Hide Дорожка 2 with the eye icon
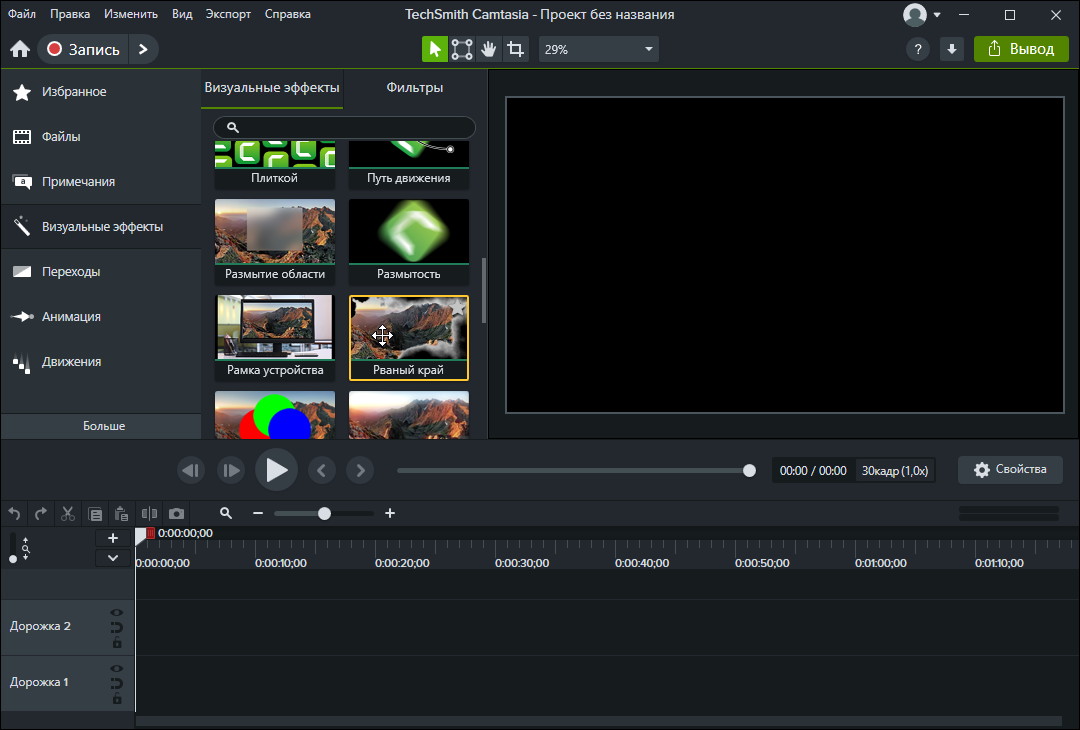The image size is (1080, 730). click(x=116, y=612)
